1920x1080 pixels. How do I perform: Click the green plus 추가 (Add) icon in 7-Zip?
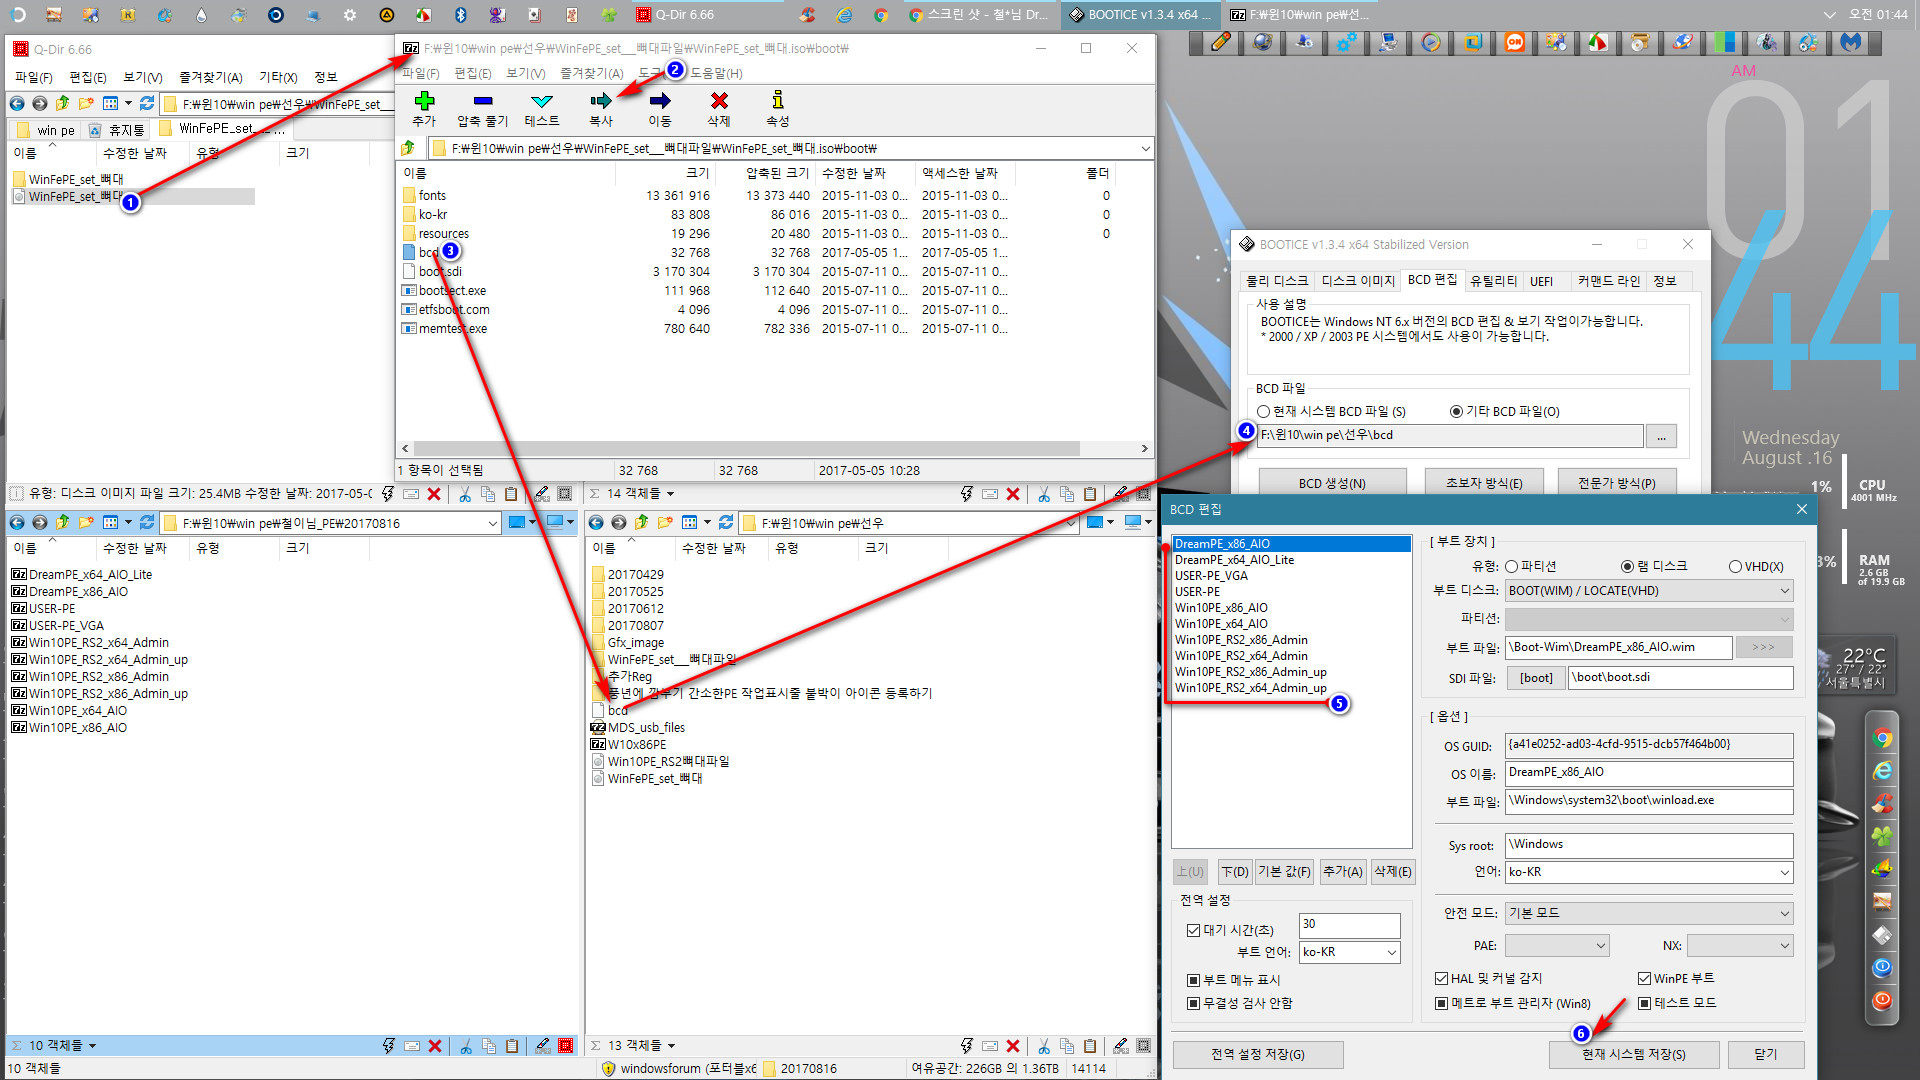(x=424, y=101)
